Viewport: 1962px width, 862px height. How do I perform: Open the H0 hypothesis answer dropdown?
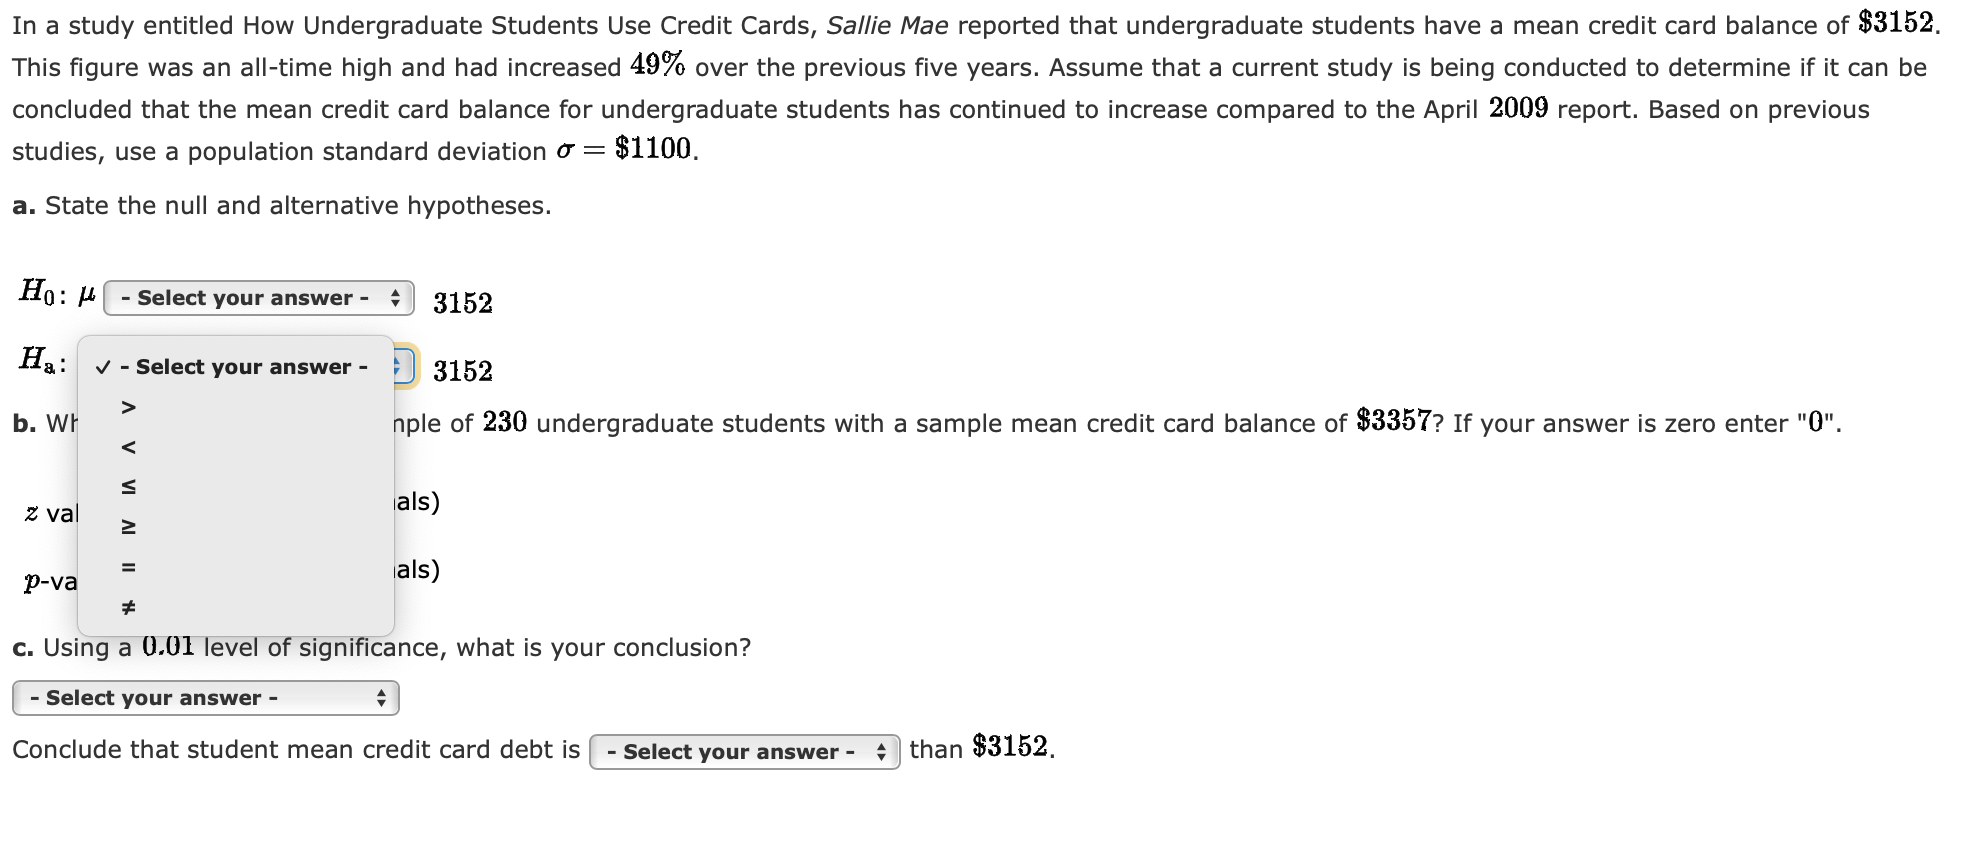click(x=258, y=297)
